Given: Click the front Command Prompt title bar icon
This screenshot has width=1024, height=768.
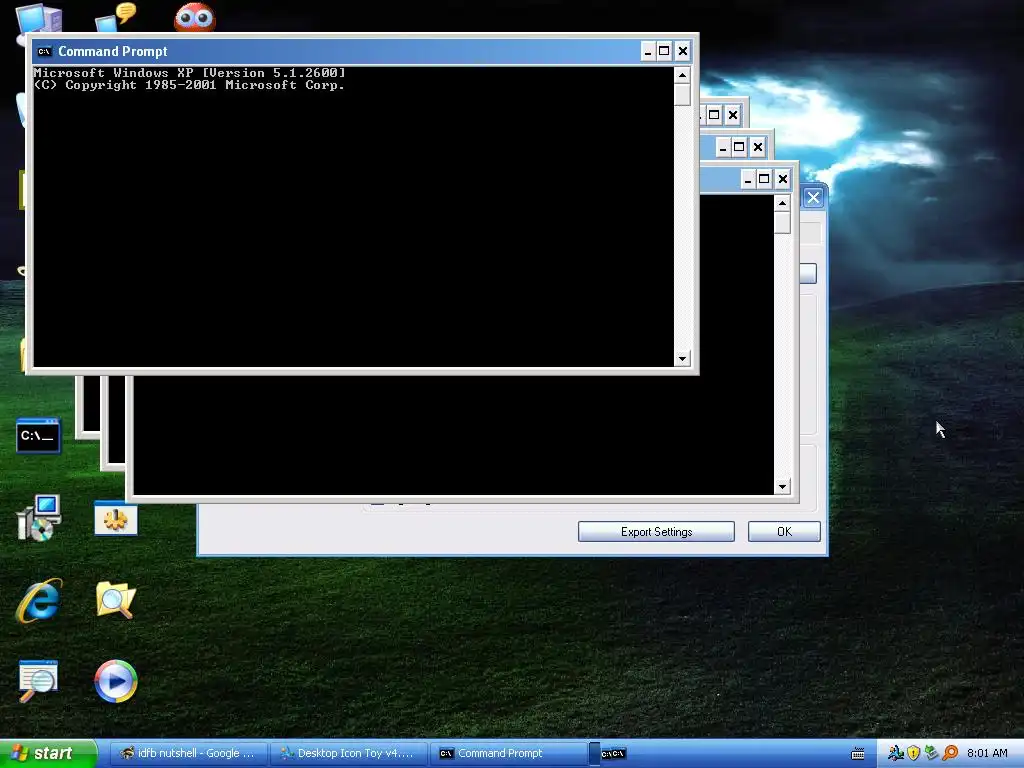Looking at the screenshot, I should [44, 52].
